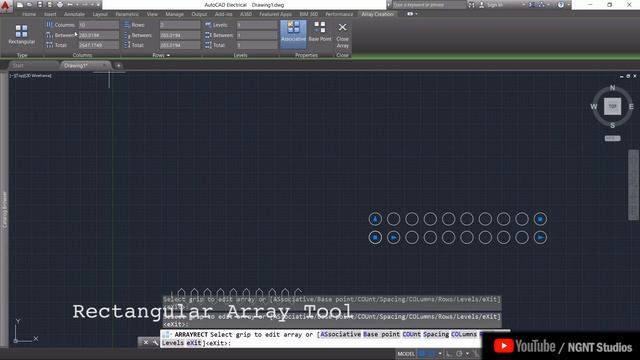
Task: Click the top-left array grip
Action: (375, 219)
